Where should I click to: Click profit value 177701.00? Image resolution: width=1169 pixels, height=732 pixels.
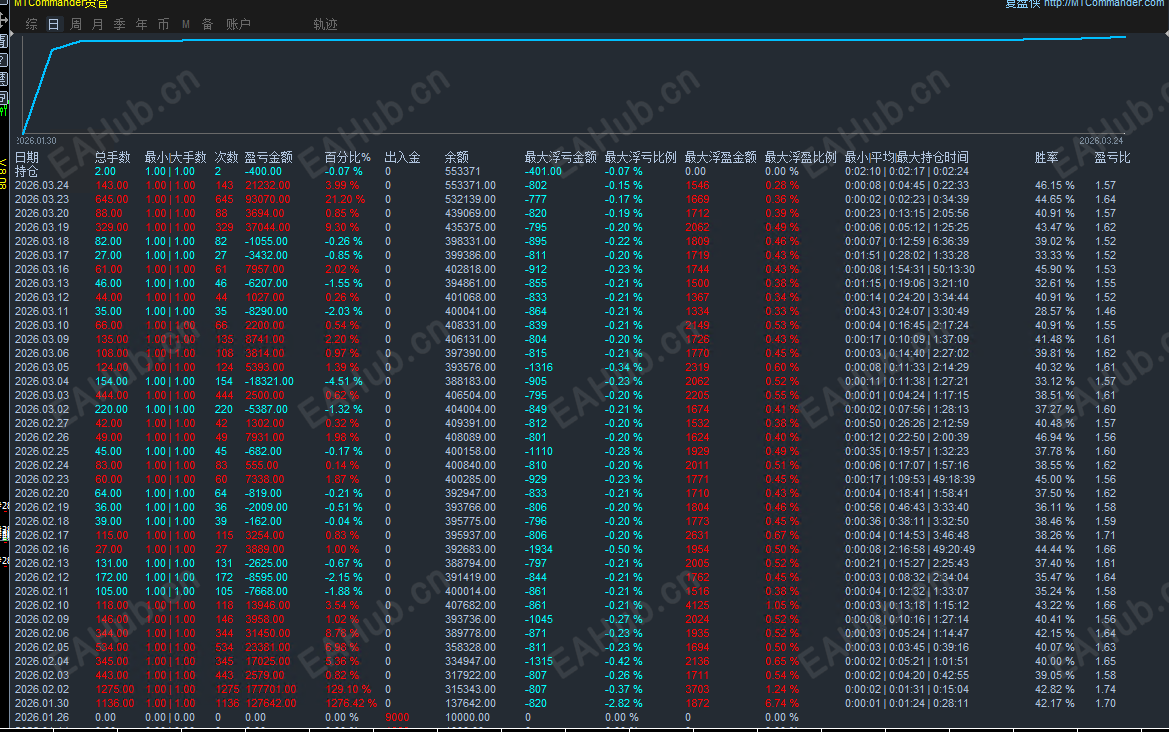point(271,690)
